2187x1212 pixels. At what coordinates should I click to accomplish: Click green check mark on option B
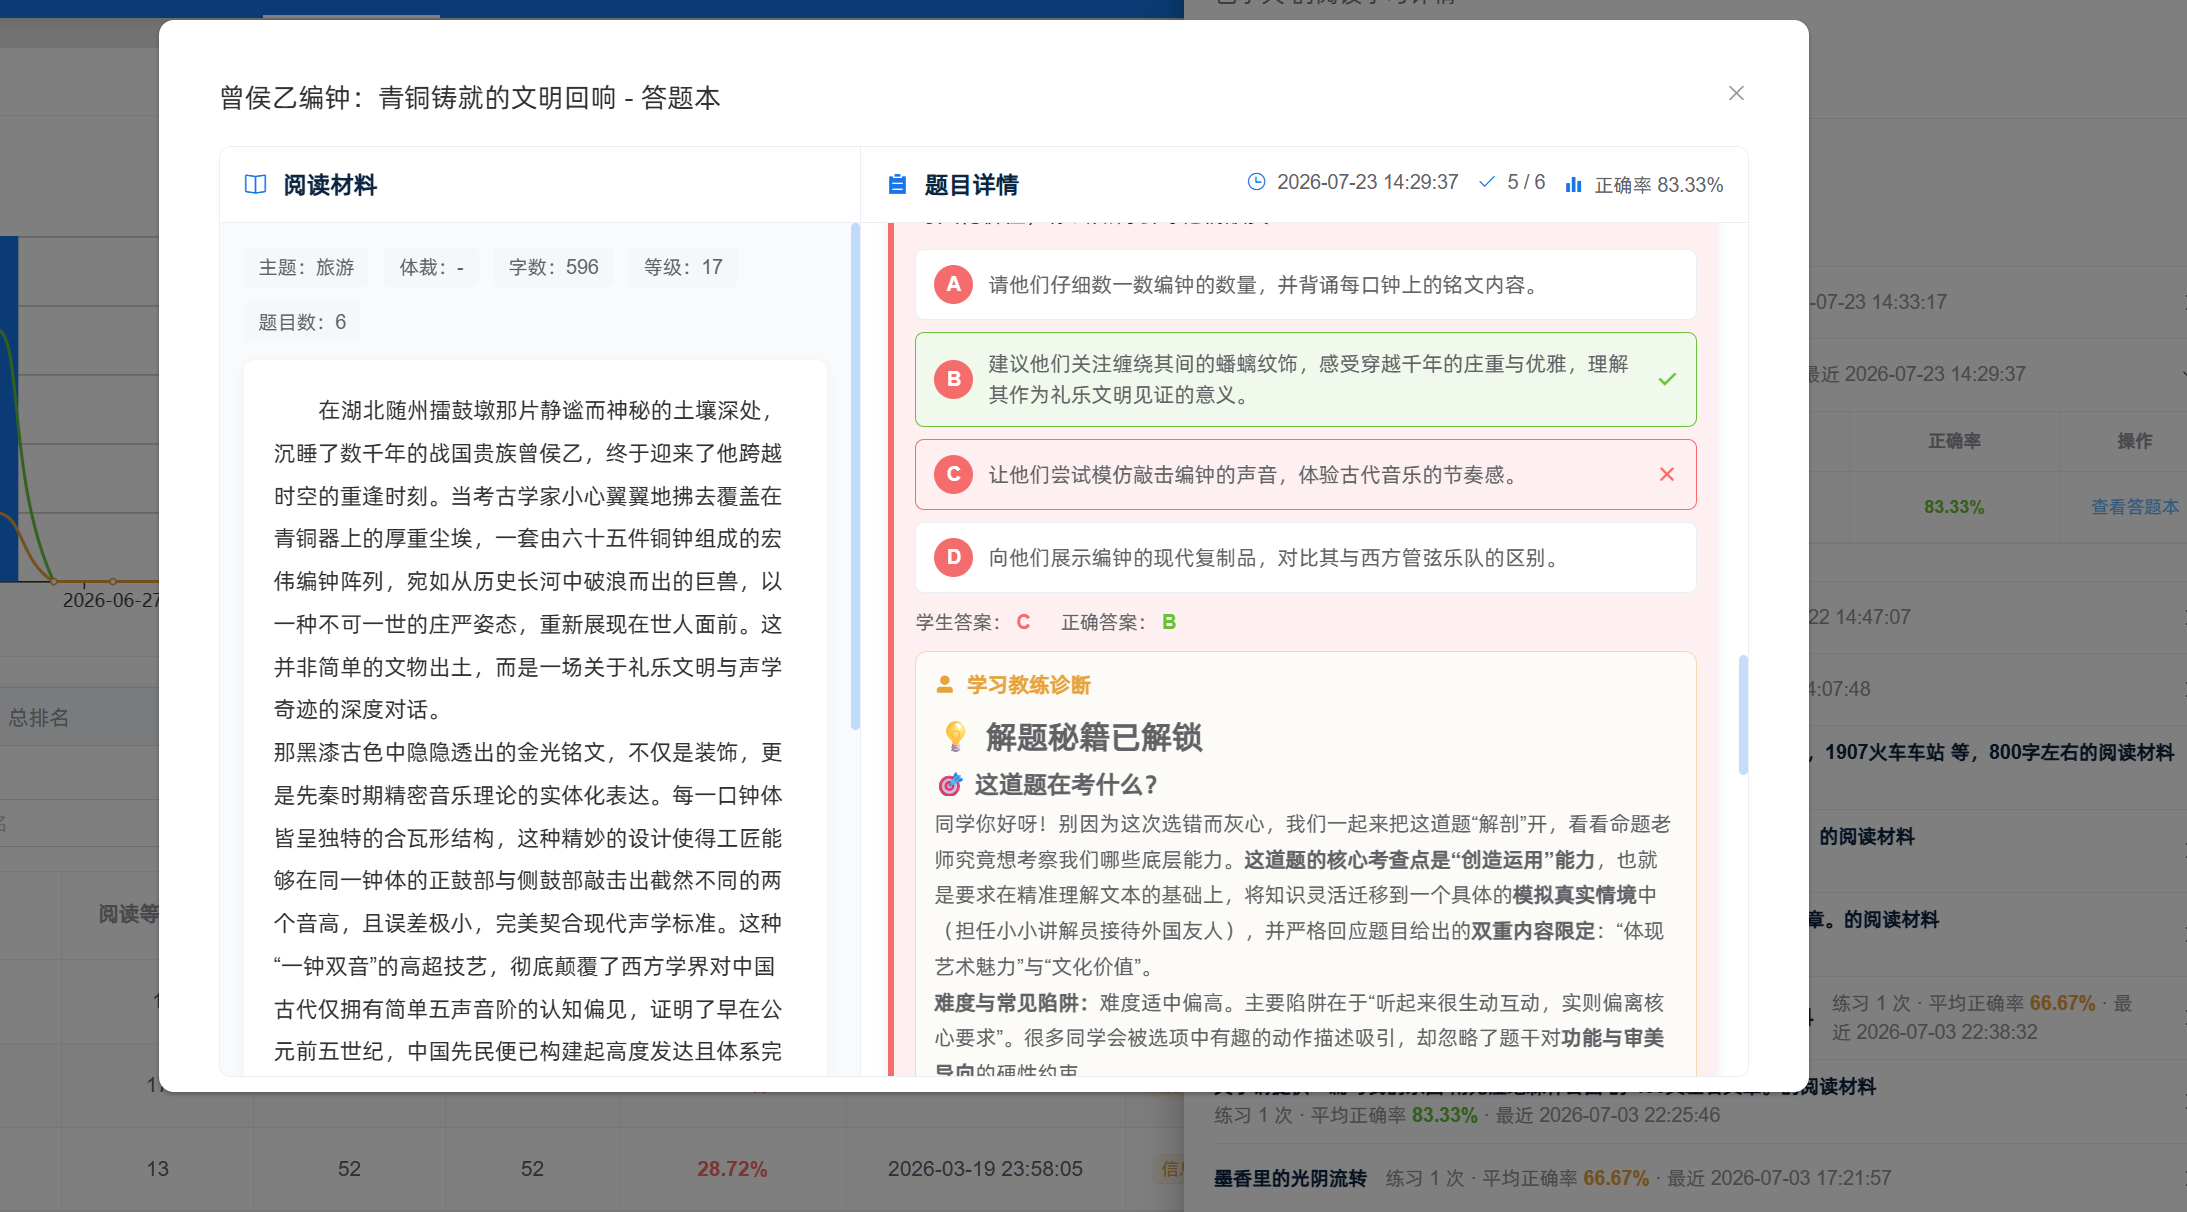(x=1667, y=380)
